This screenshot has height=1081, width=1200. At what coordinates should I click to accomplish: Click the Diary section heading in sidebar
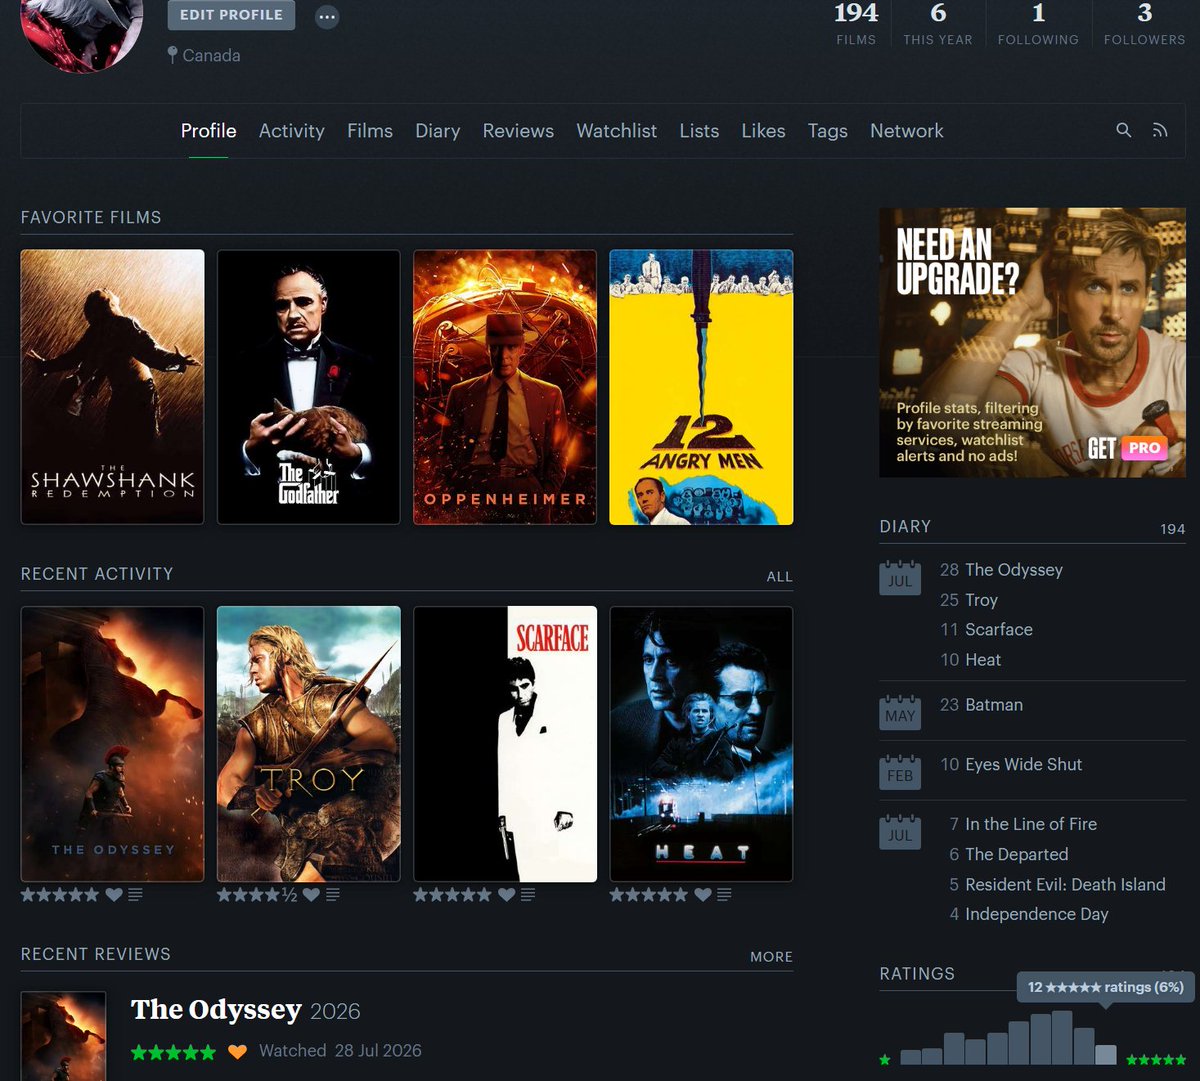[x=905, y=526]
